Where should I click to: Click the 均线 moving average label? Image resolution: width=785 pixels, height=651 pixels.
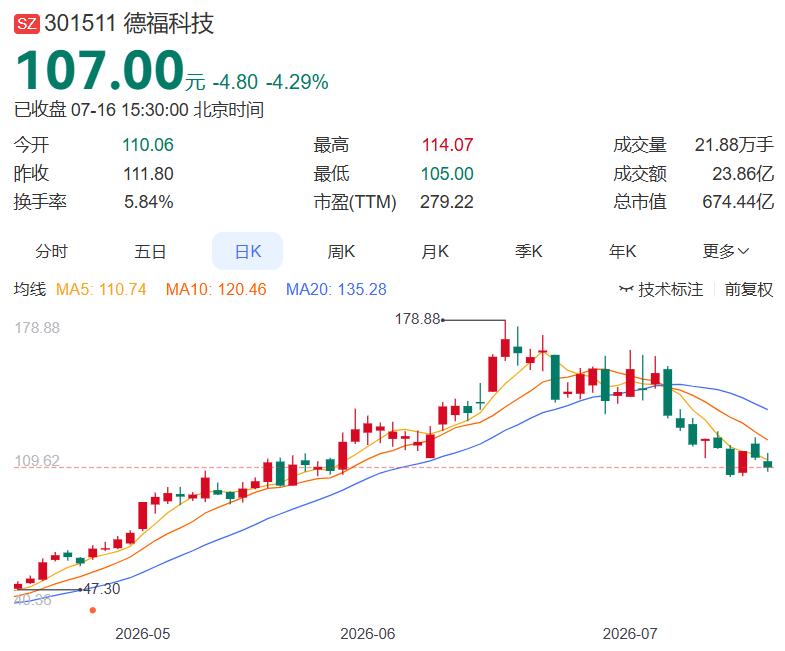pyautogui.click(x=30, y=289)
